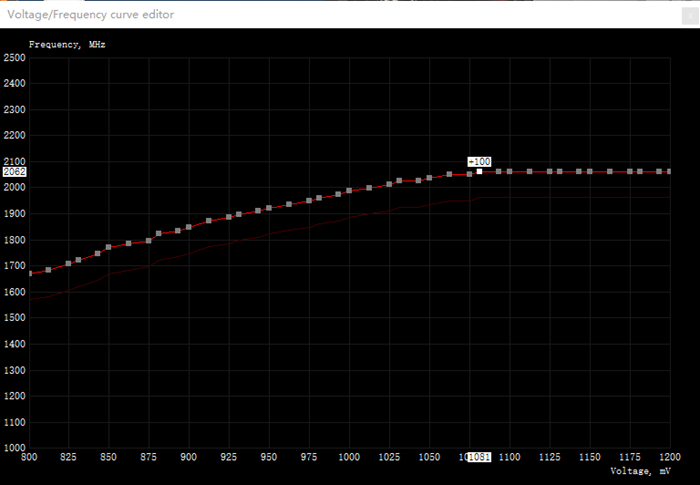
Task: Close the Voltage/Frequency curve editor window
Action: pos(690,16)
